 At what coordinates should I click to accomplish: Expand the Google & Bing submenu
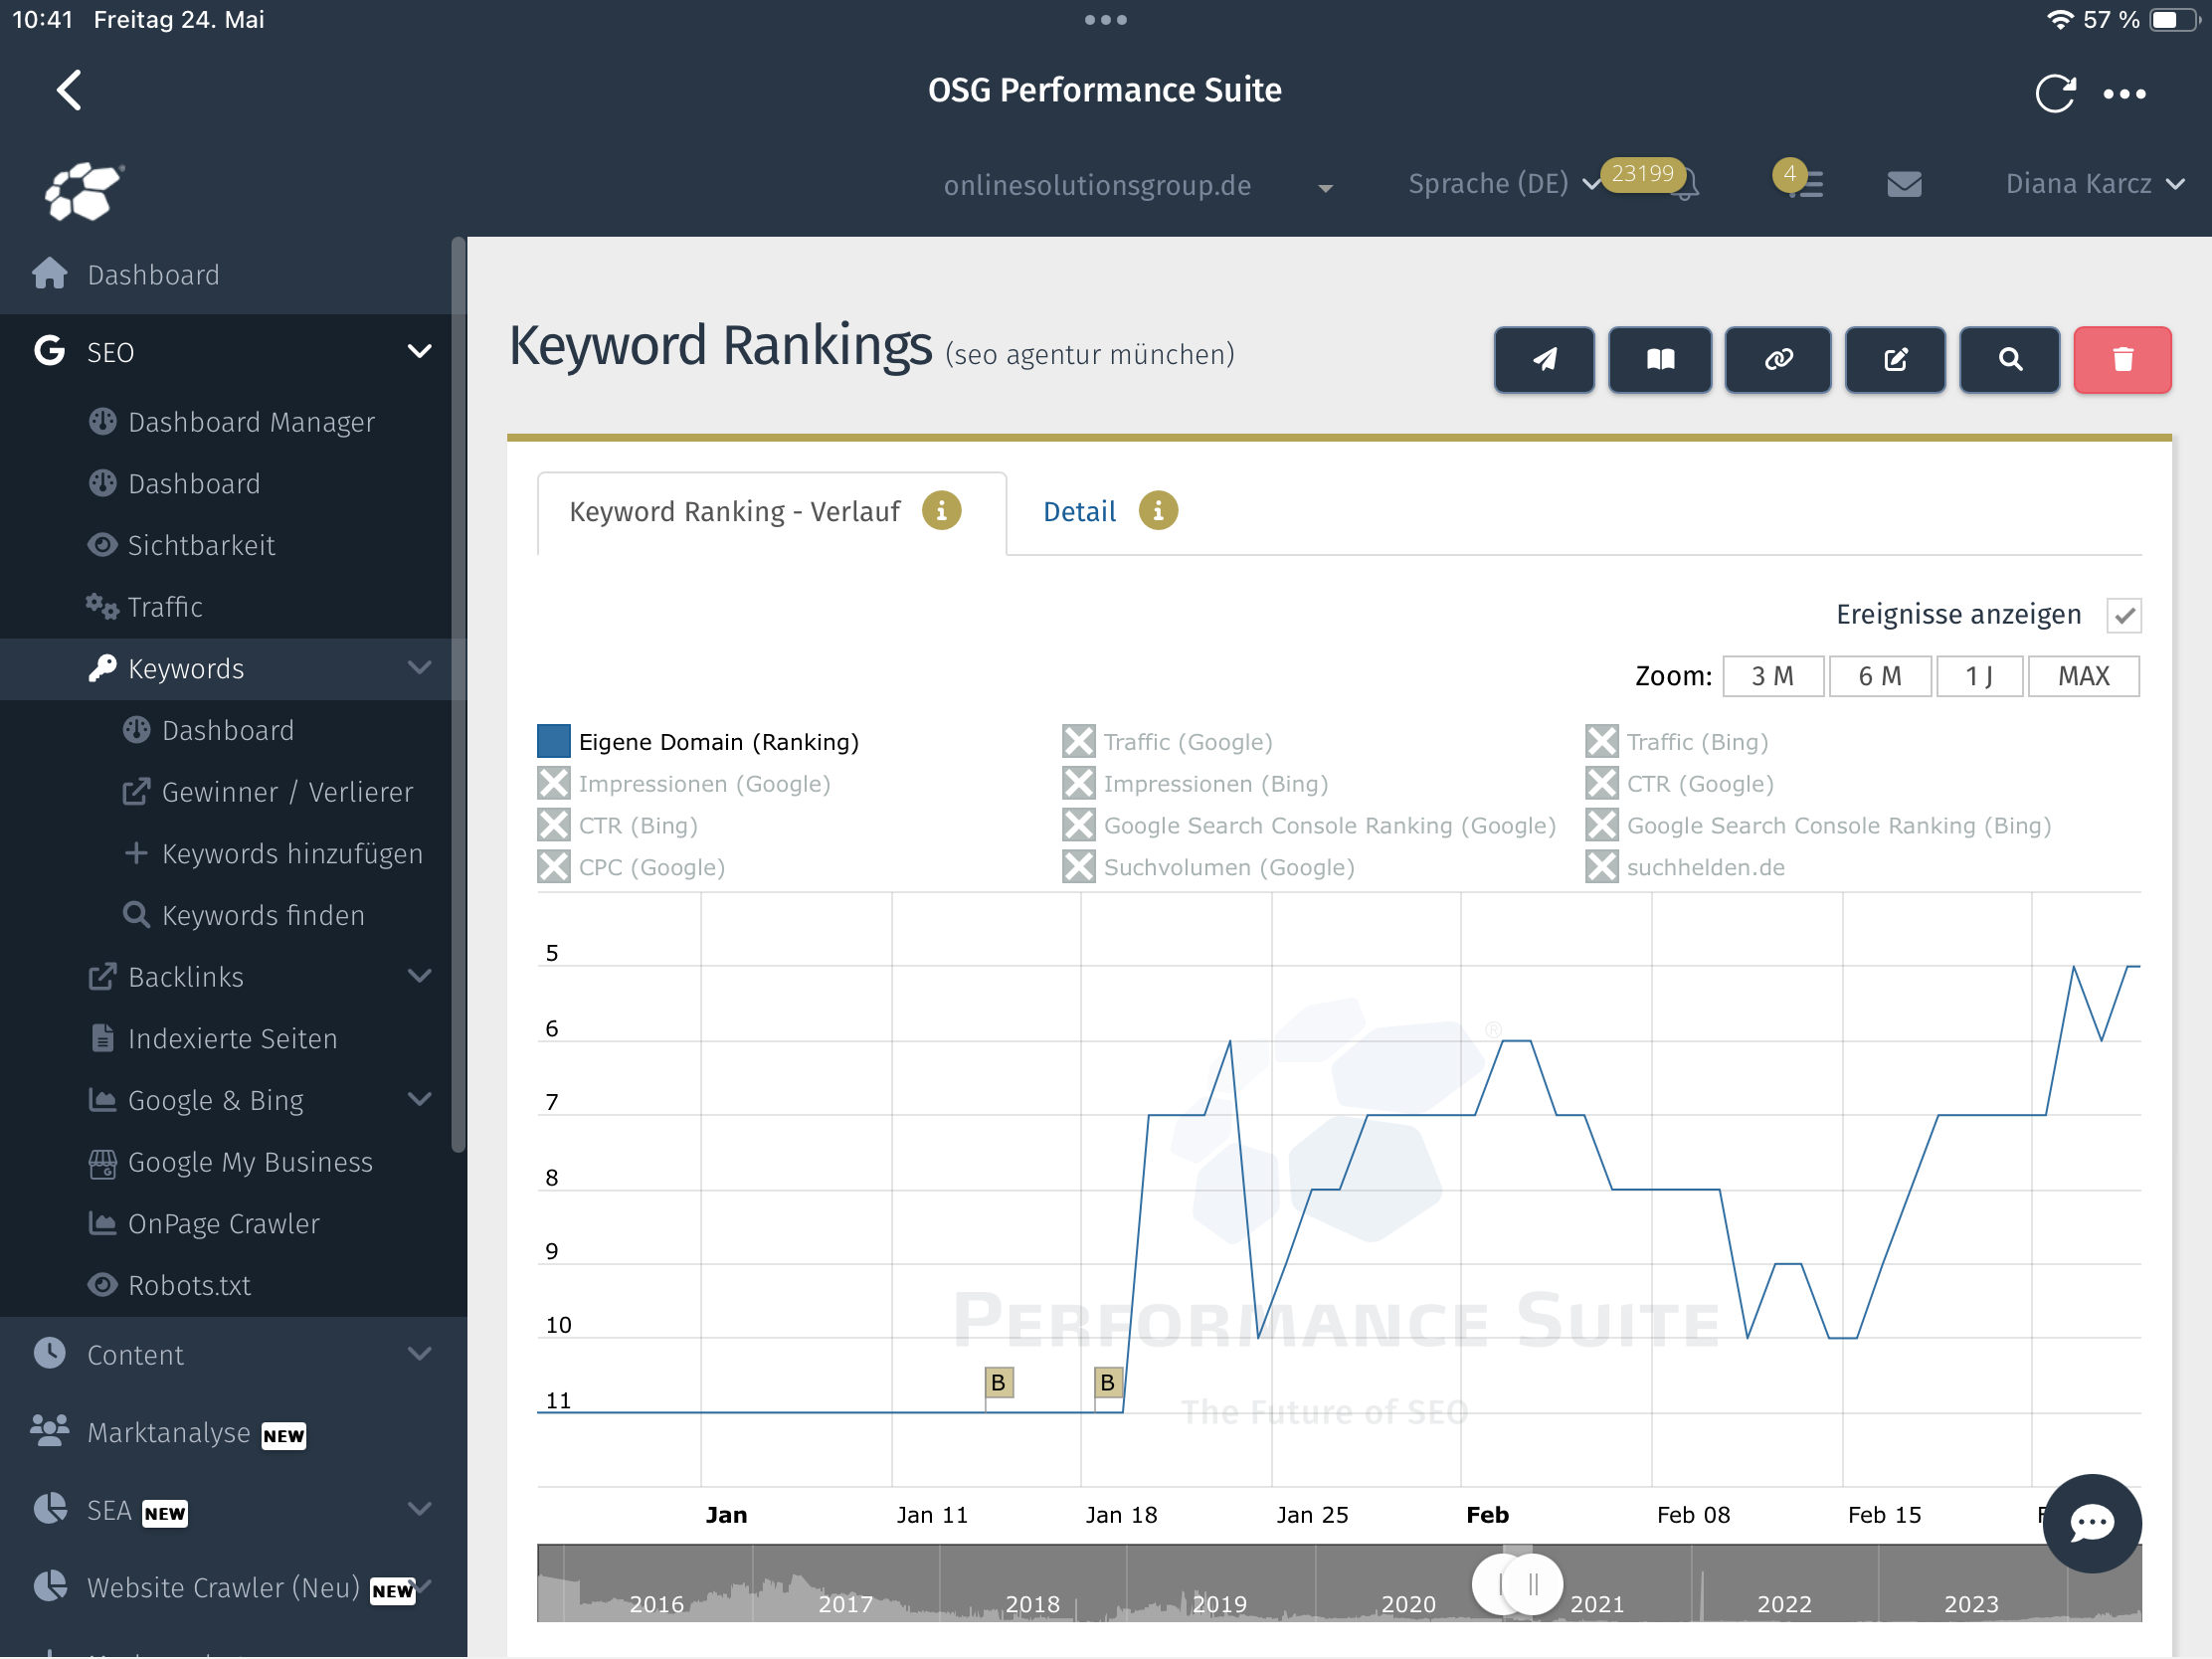click(x=420, y=1099)
